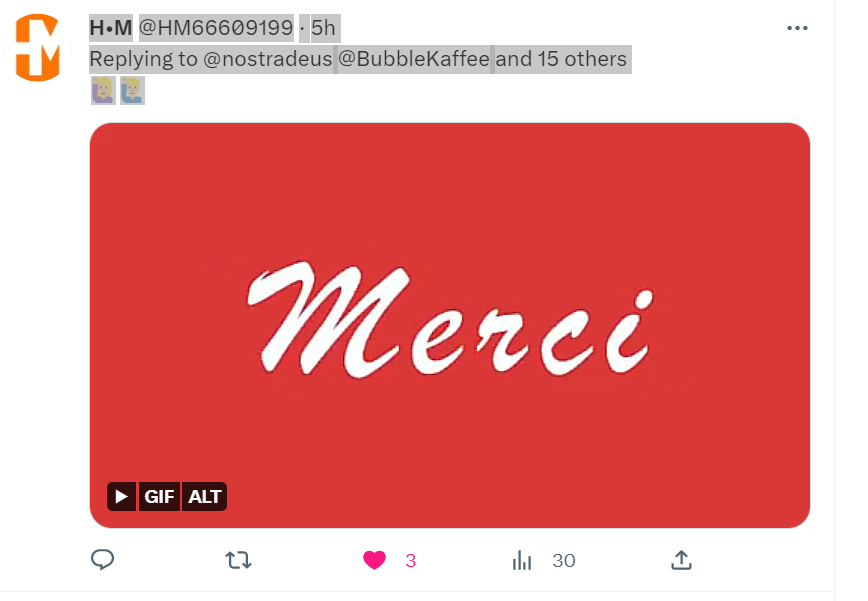This screenshot has width=868, height=601.
Task: Click the share upload icon
Action: tap(681, 560)
